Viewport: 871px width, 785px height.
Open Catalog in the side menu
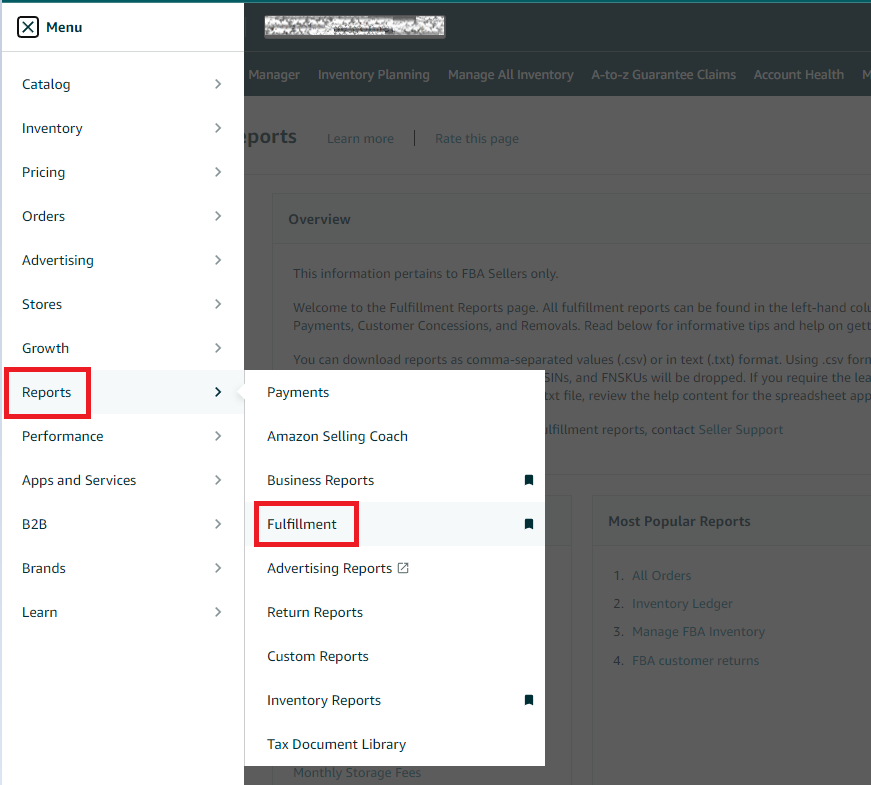coord(46,84)
